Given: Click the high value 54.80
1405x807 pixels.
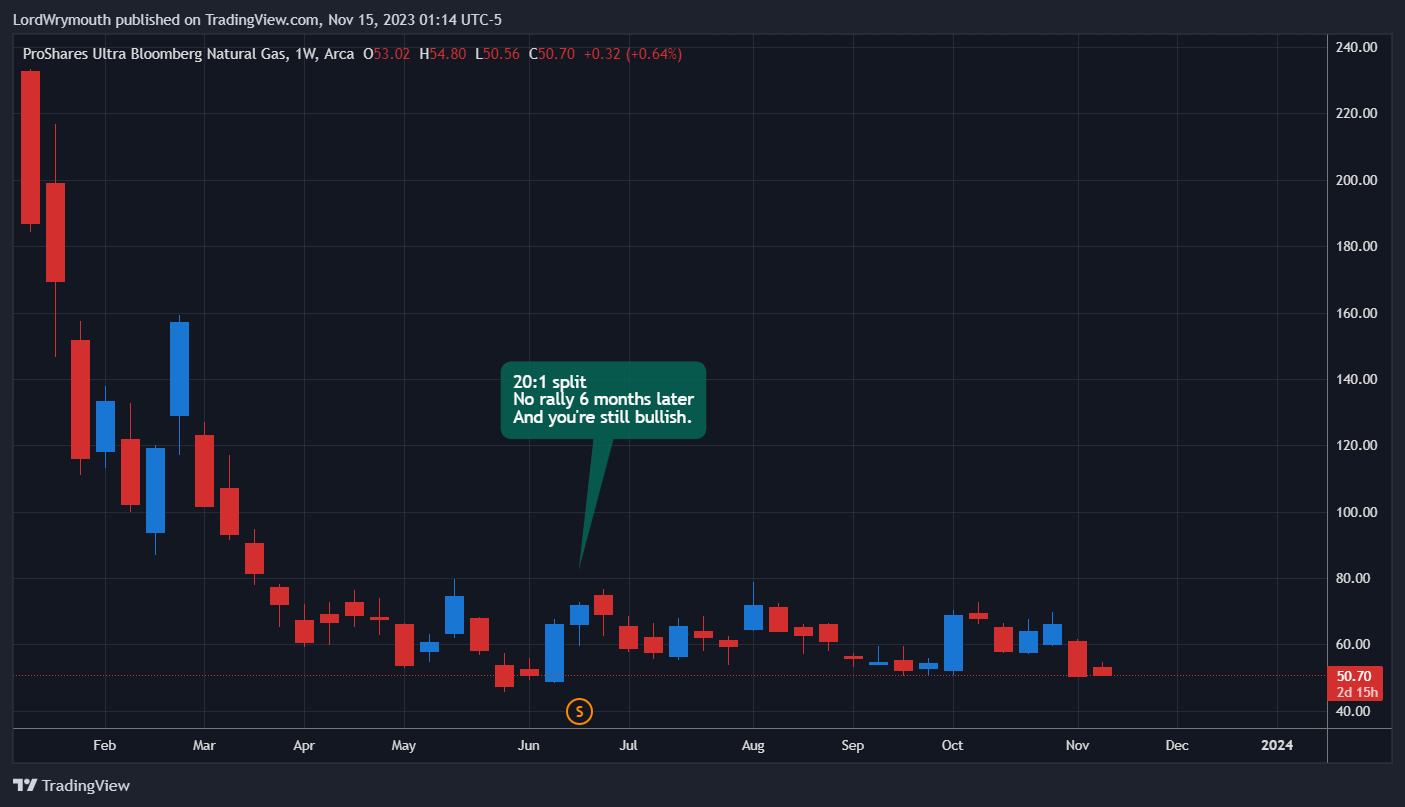Looking at the screenshot, I should pos(447,54).
